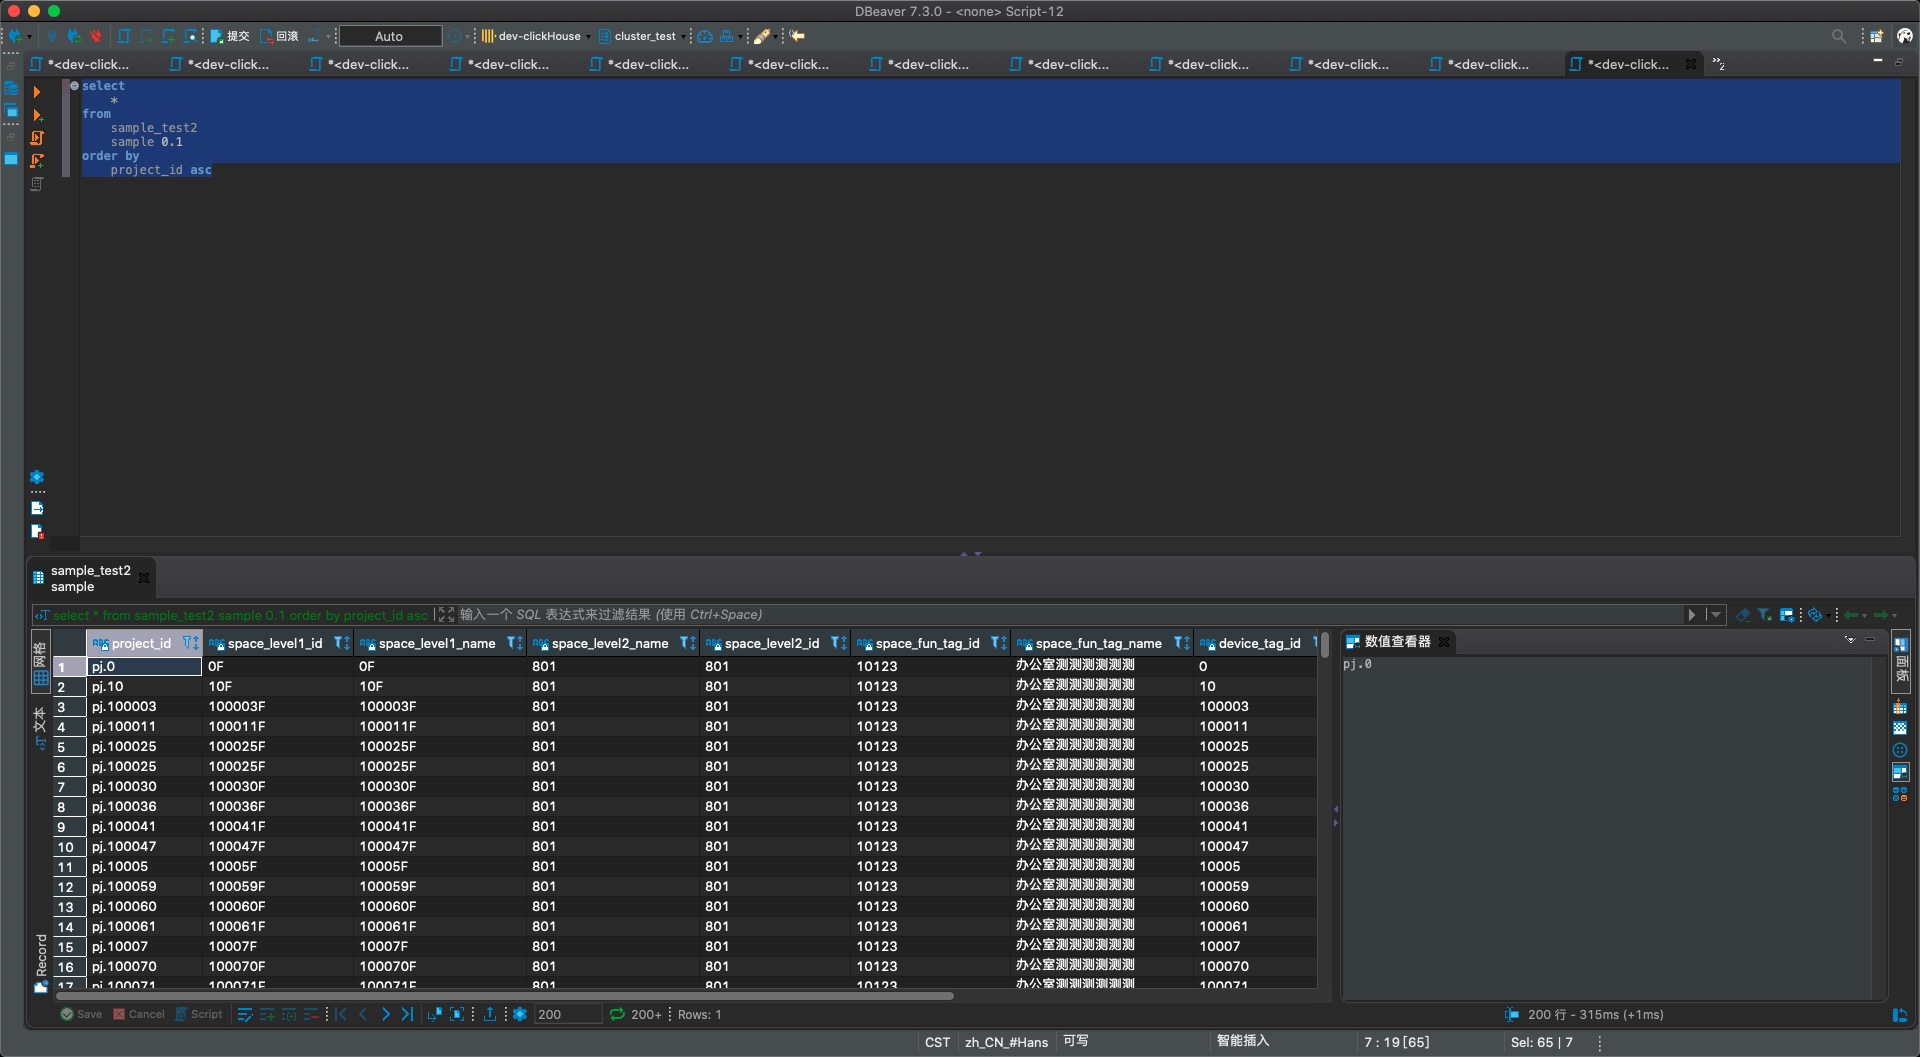Viewport: 1920px width, 1057px height.
Task: Click Execute script in new tabs icon
Action: tap(37, 161)
